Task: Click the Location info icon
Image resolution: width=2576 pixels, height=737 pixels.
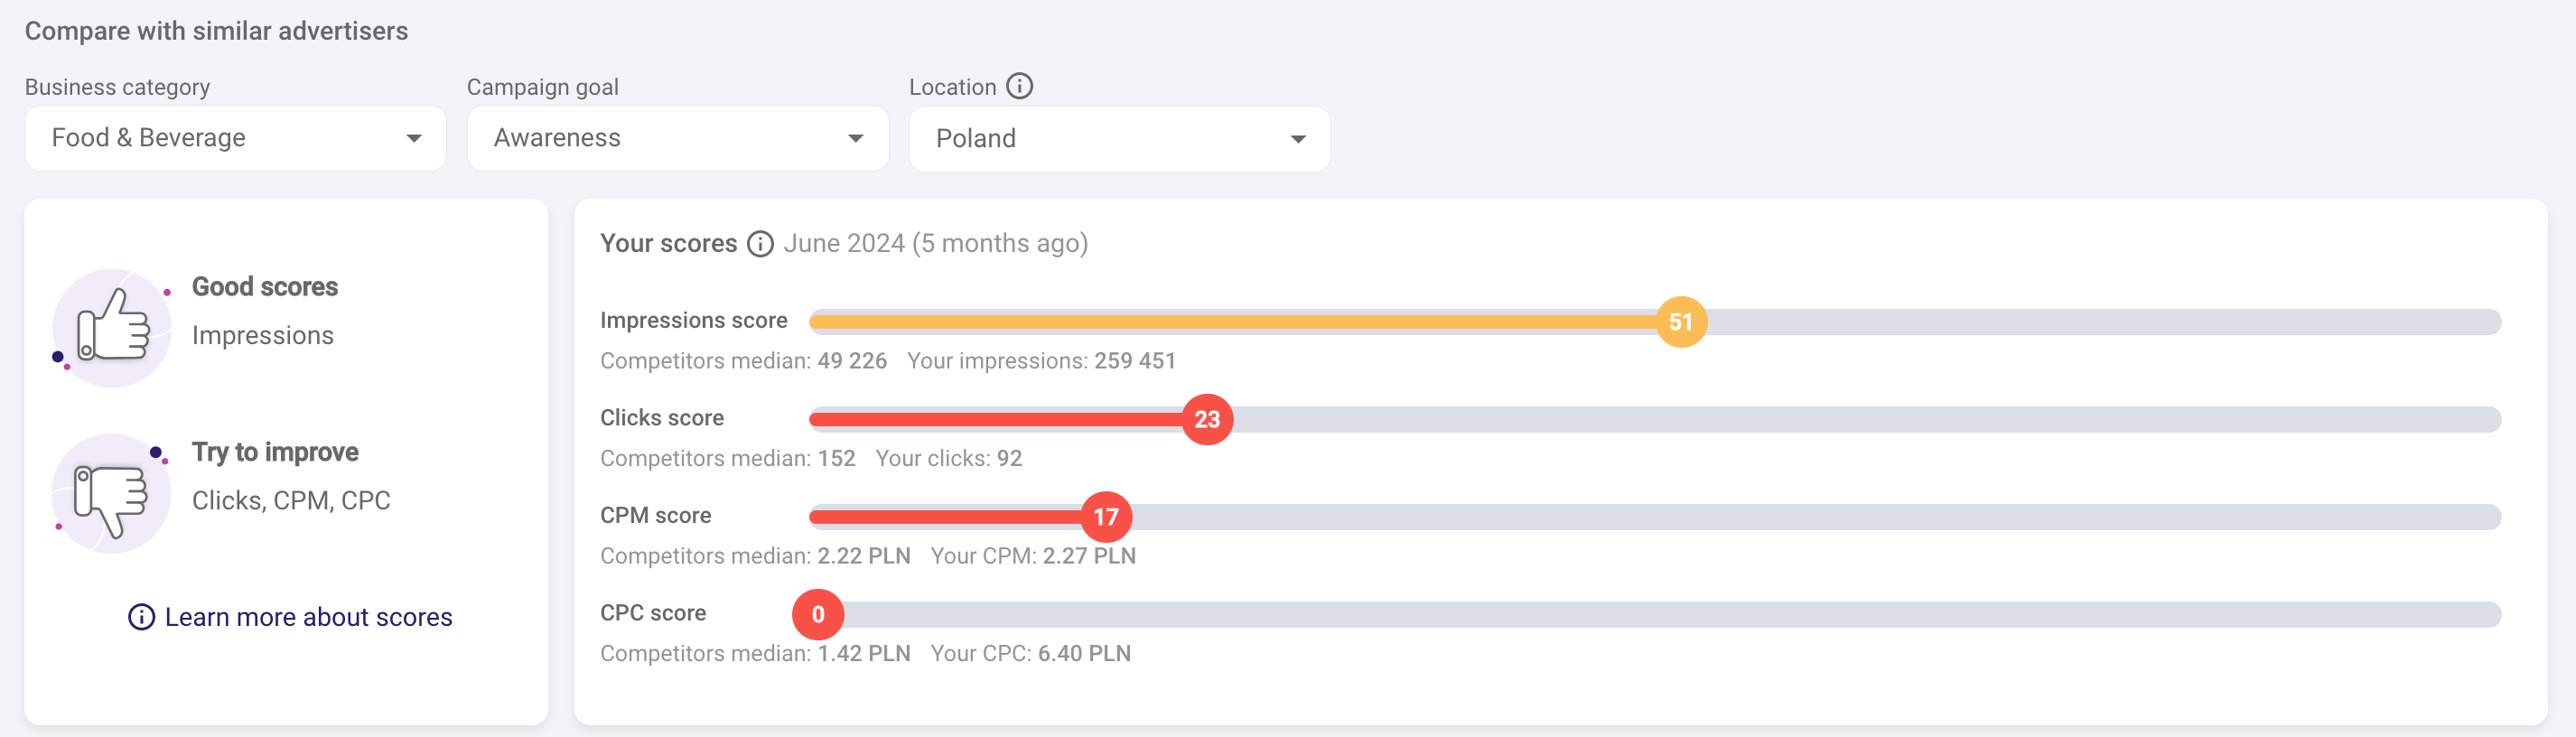Action: pos(1019,86)
